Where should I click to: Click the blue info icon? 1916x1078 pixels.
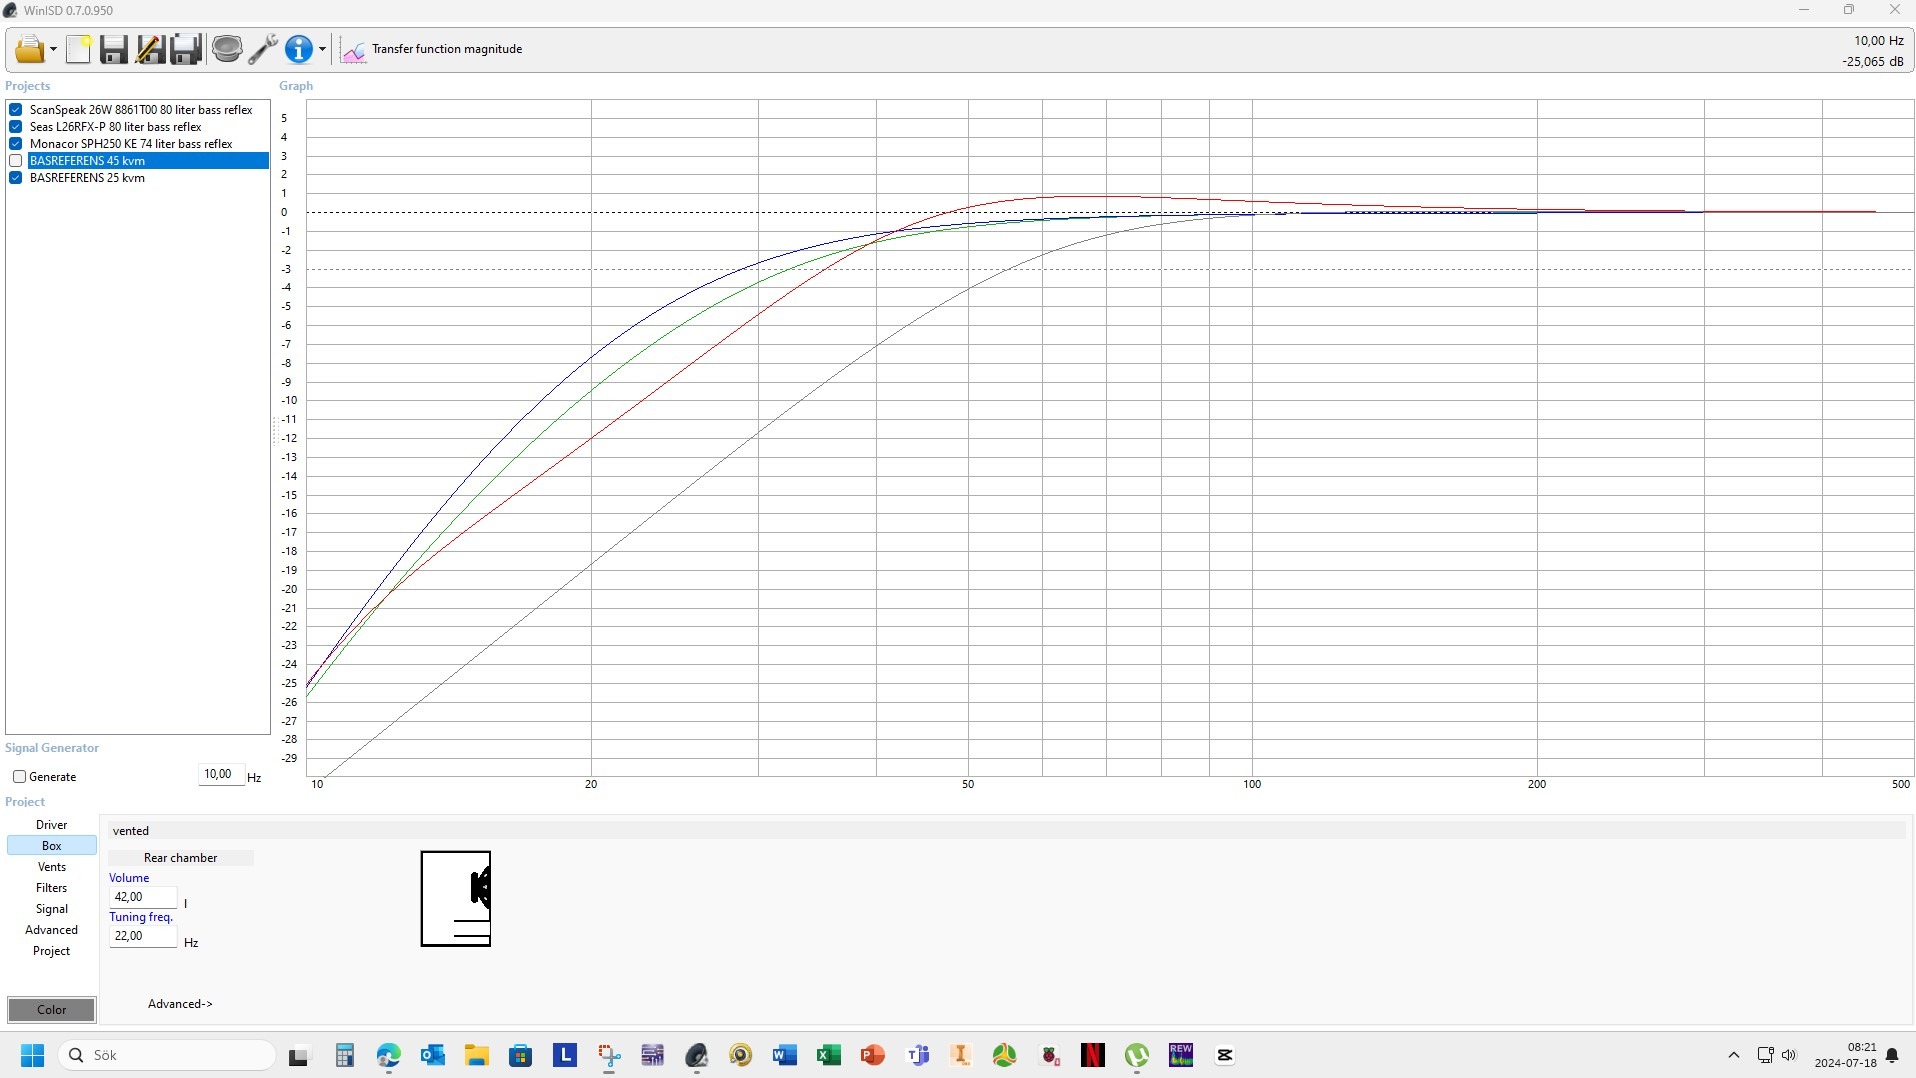(299, 49)
